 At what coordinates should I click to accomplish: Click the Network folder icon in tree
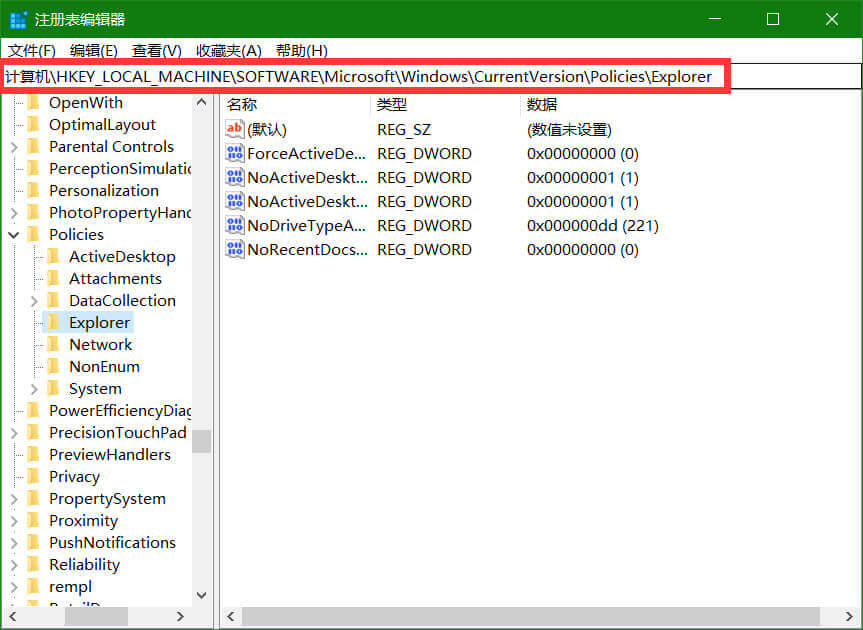[x=54, y=345]
